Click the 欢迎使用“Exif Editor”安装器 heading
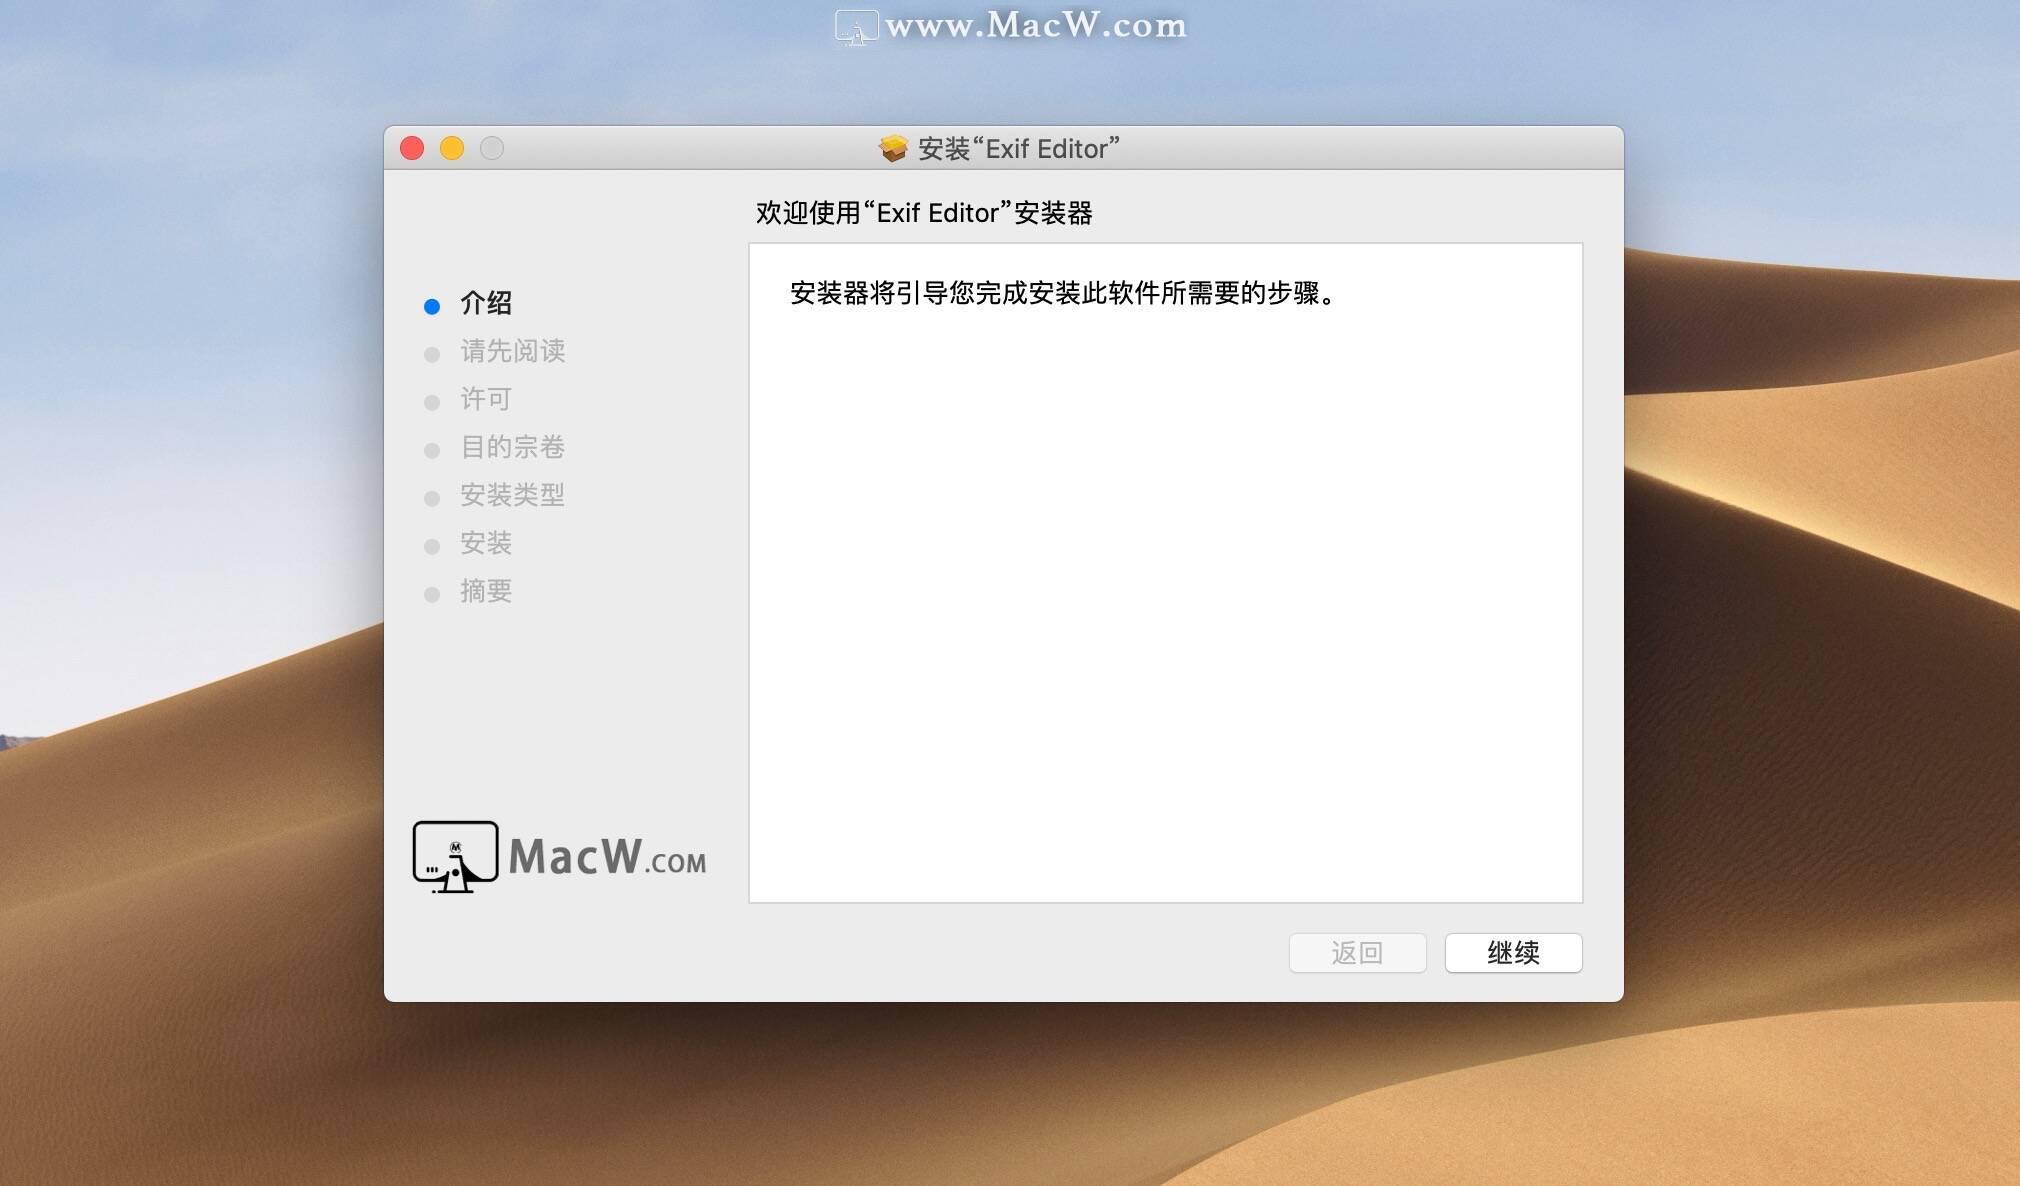This screenshot has height=1186, width=2020. (924, 213)
